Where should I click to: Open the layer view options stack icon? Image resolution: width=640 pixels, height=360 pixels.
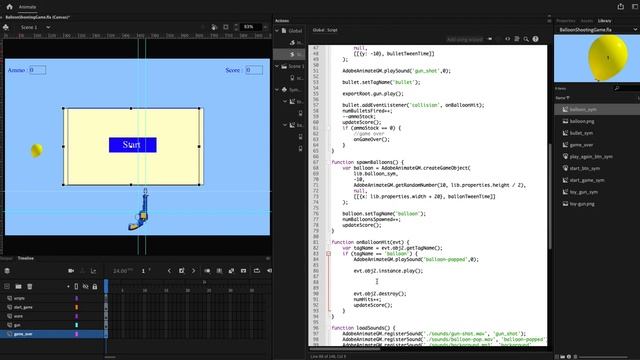pyautogui.click(x=7, y=271)
